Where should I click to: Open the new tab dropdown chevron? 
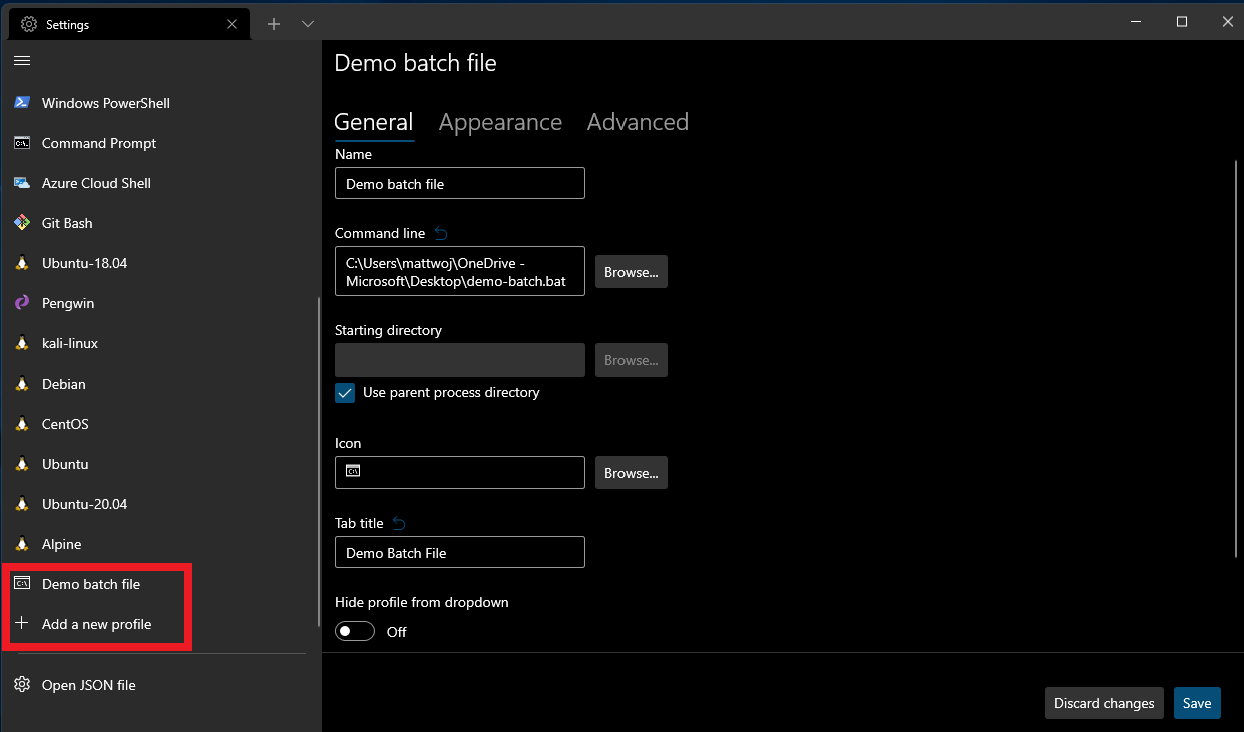[307, 23]
